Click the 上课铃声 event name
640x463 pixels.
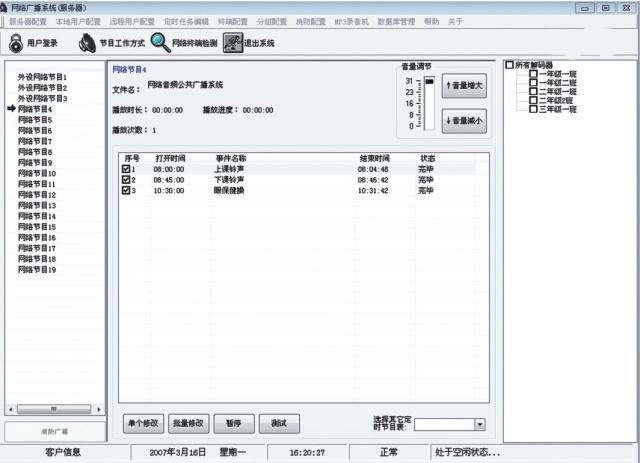point(229,169)
